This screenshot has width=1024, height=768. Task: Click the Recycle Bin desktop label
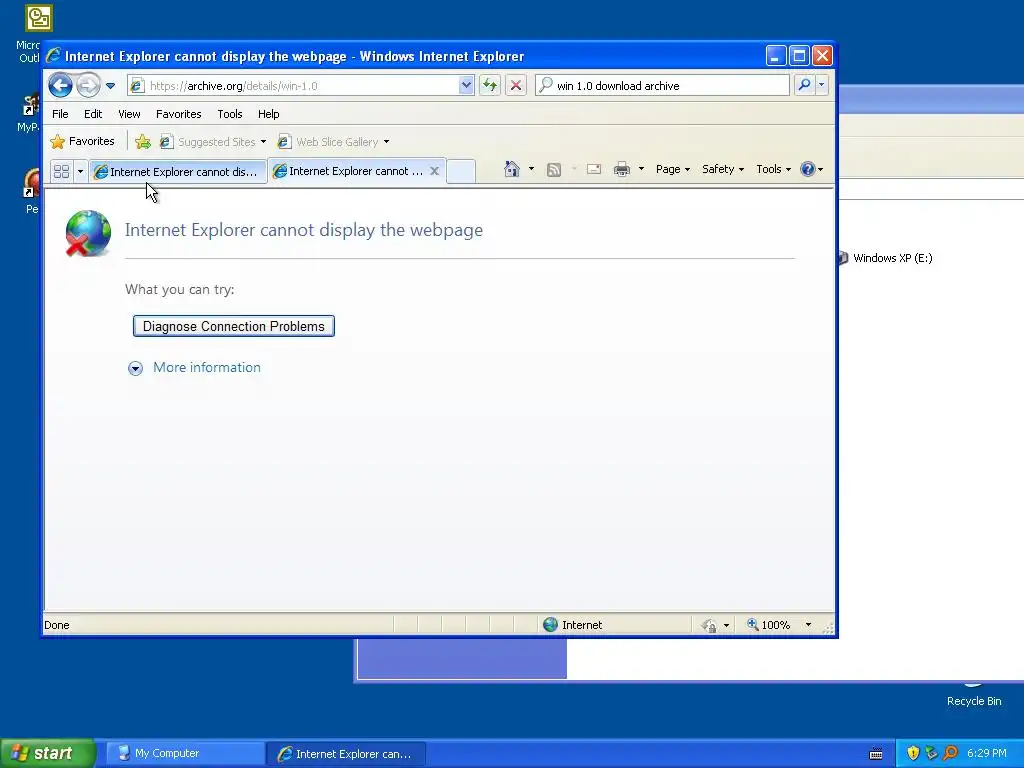(974, 701)
